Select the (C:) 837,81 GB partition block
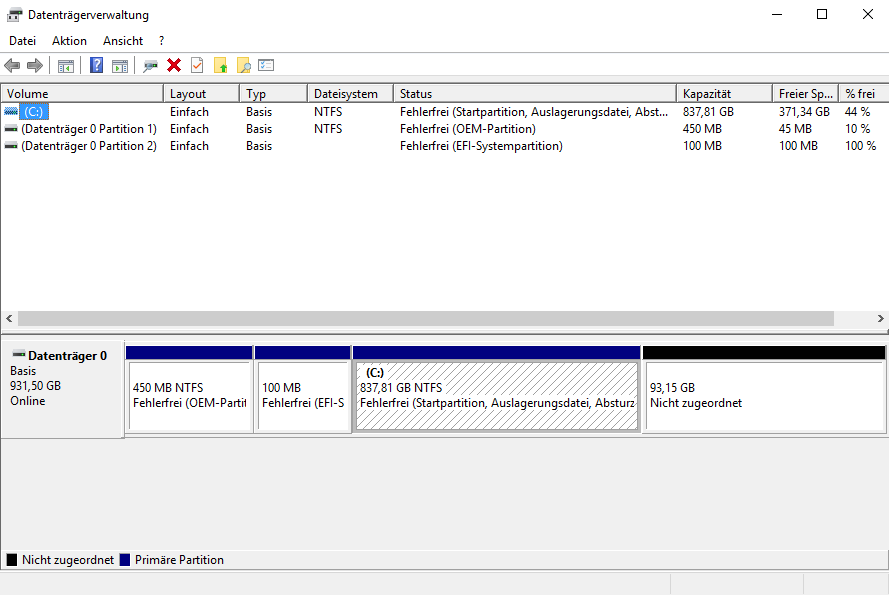The width and height of the screenshot is (889, 595). [497, 390]
